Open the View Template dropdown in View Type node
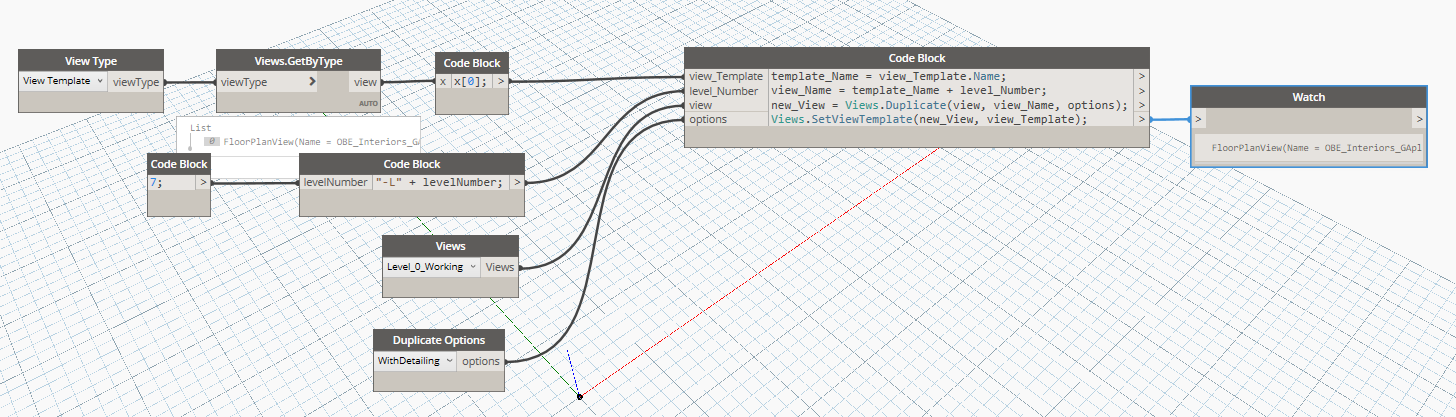The width and height of the screenshot is (1456, 417). (63, 81)
